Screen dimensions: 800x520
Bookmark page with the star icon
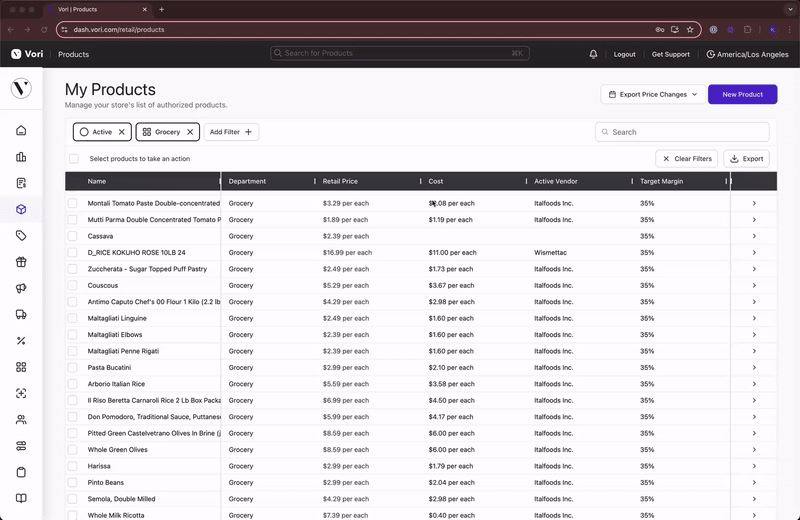tap(690, 30)
